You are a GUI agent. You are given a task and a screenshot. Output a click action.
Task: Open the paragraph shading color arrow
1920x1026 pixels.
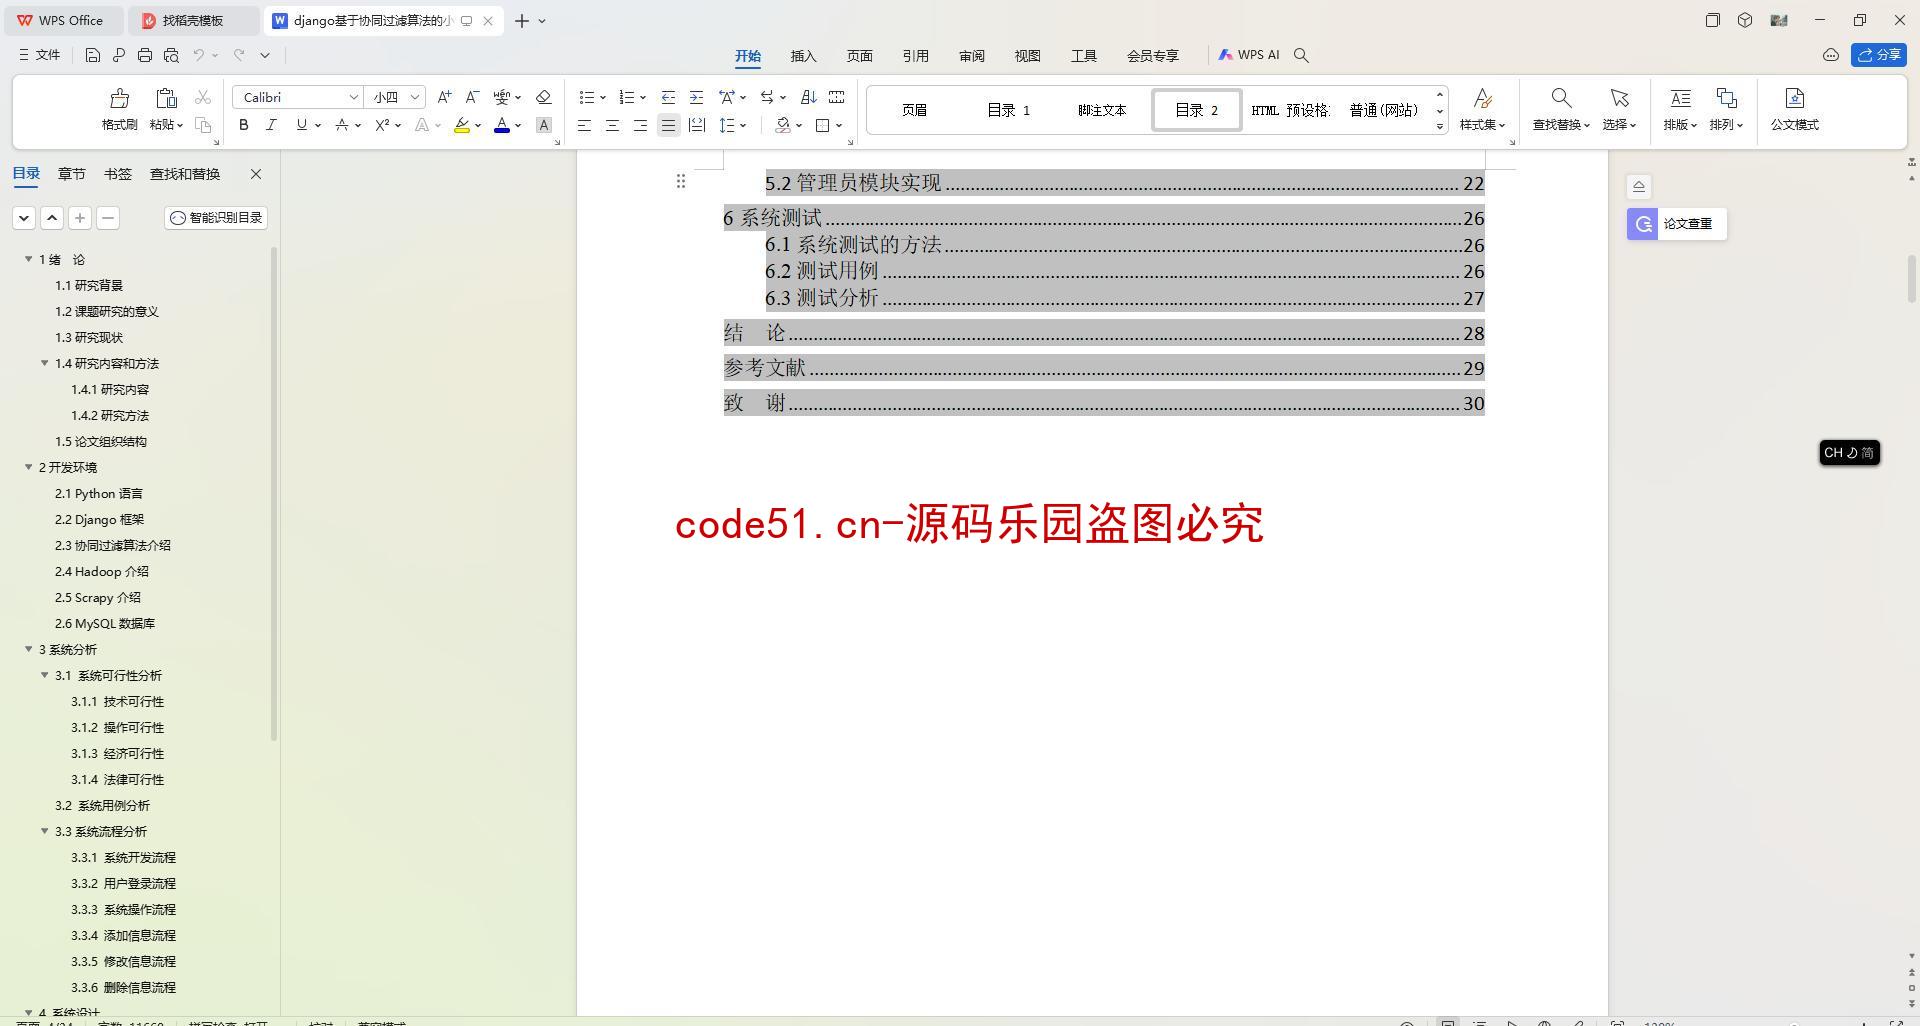pyautogui.click(x=799, y=125)
